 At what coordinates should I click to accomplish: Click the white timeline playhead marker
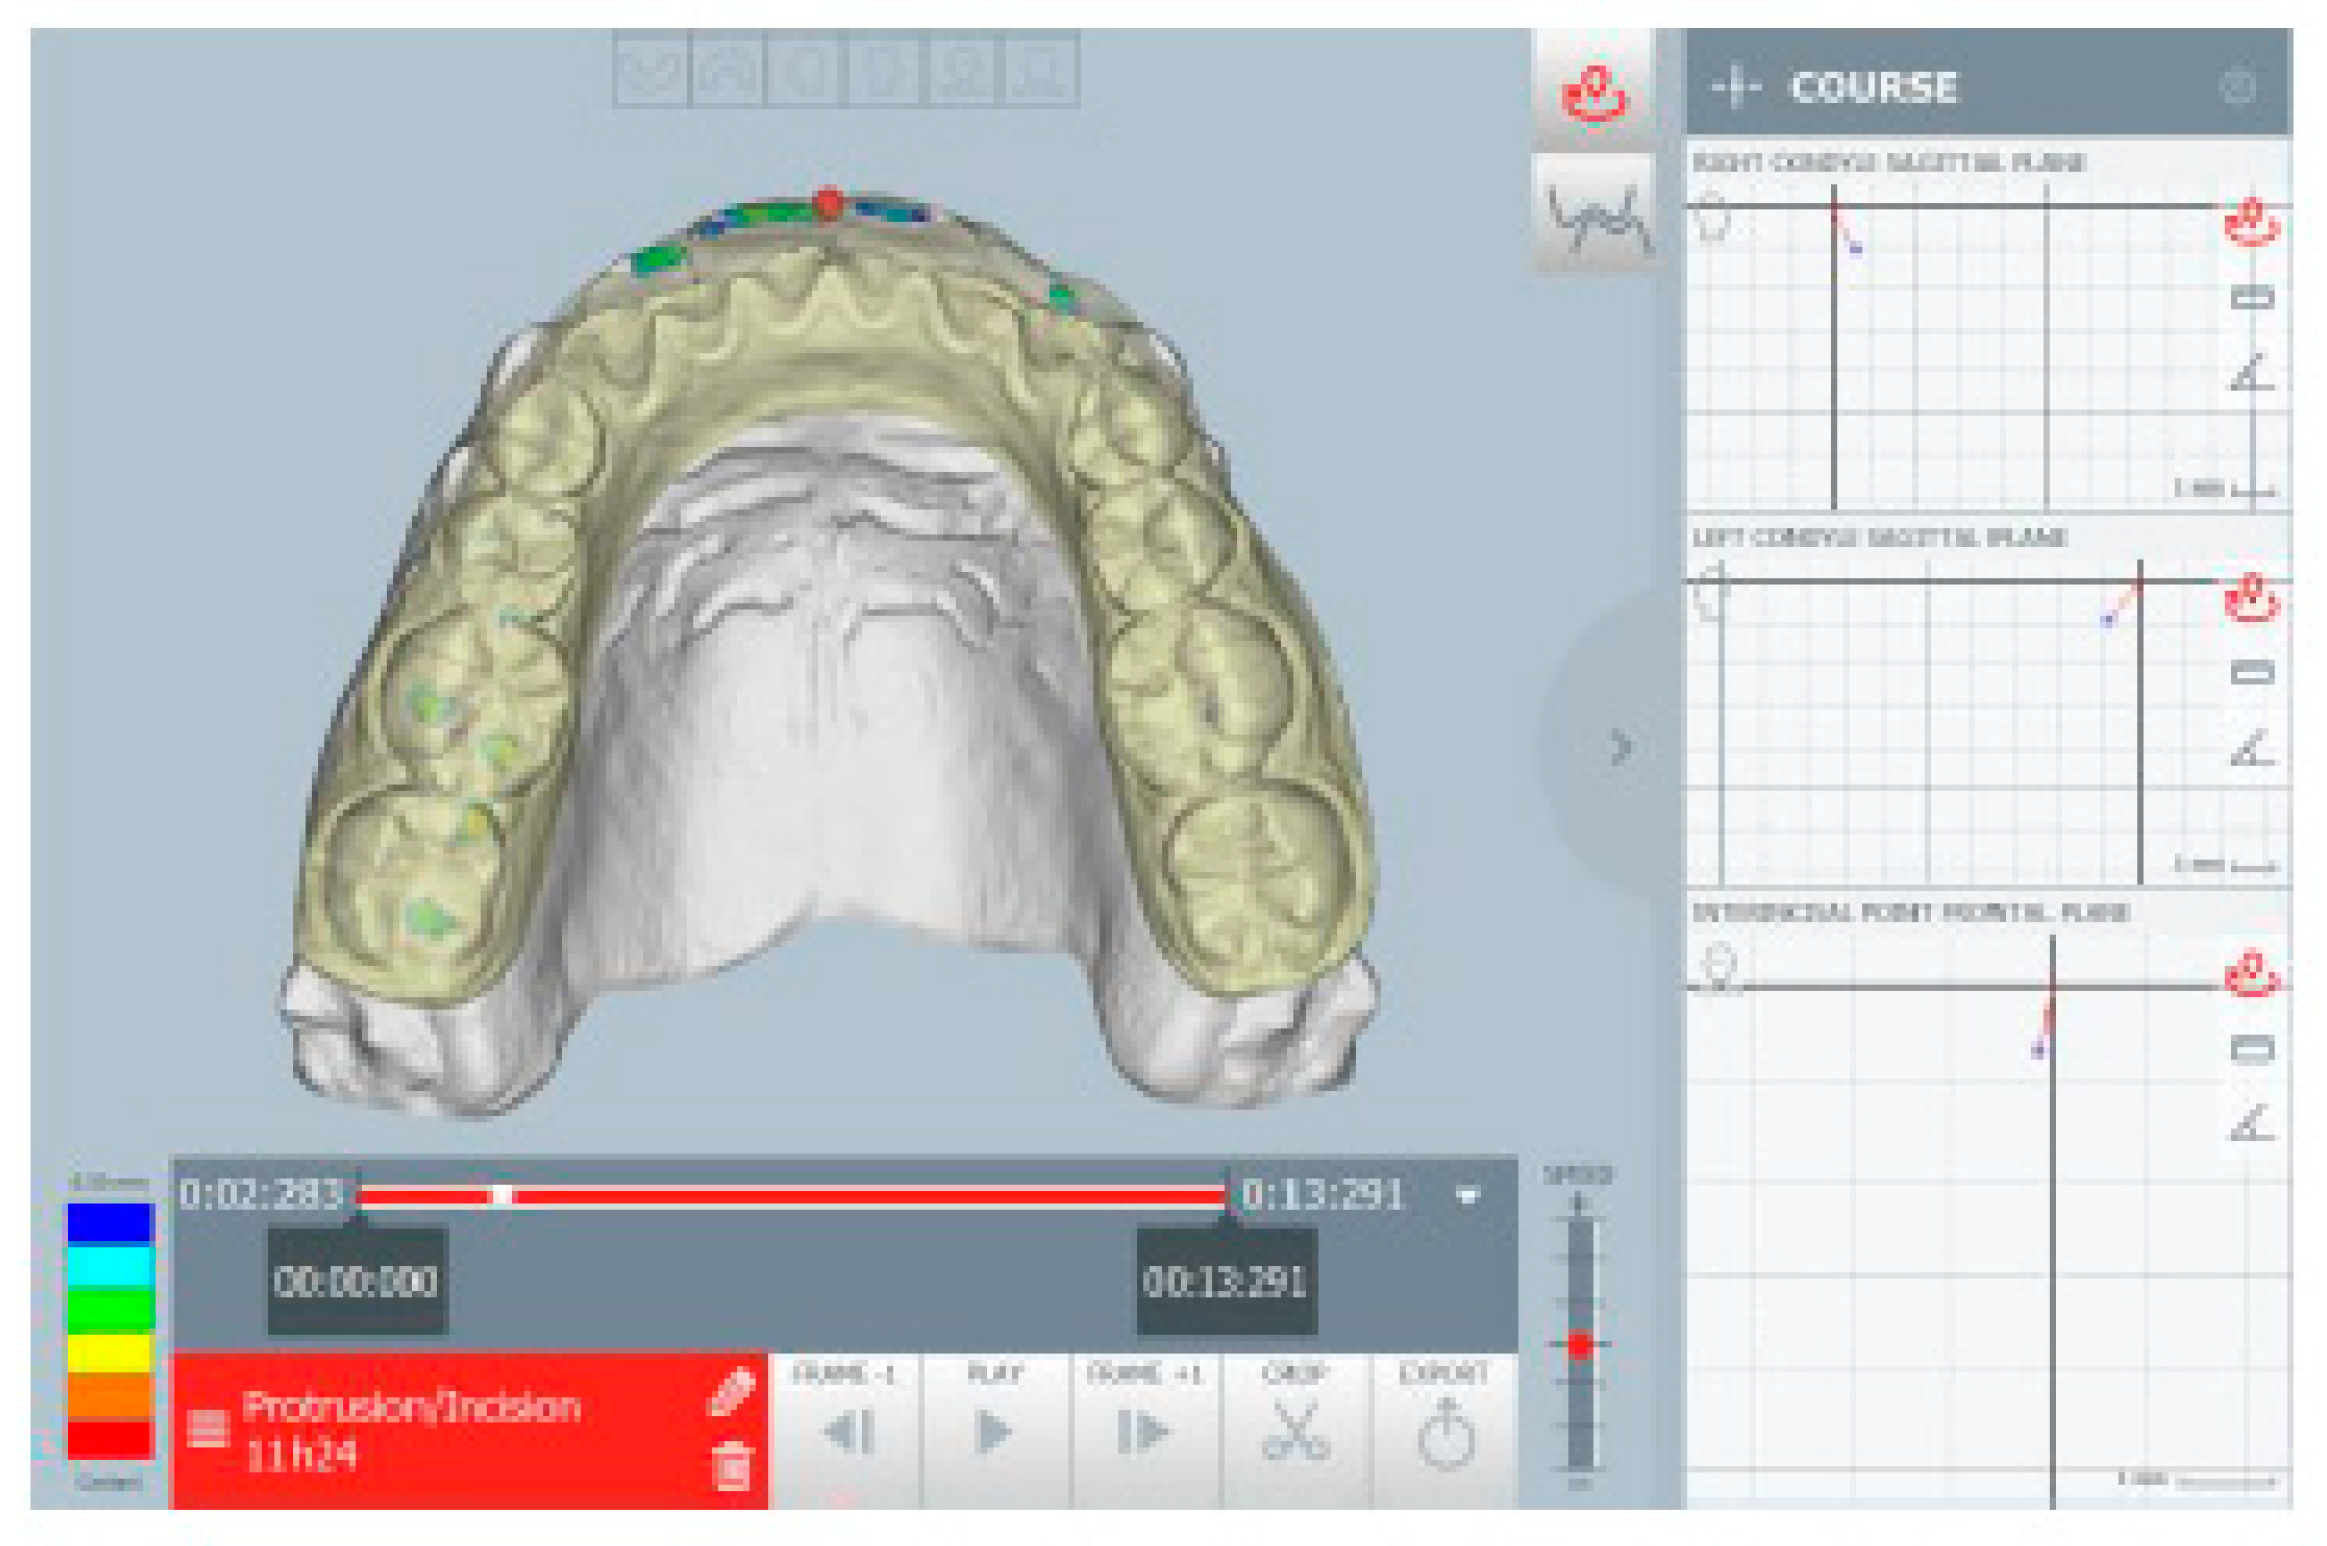point(502,1195)
